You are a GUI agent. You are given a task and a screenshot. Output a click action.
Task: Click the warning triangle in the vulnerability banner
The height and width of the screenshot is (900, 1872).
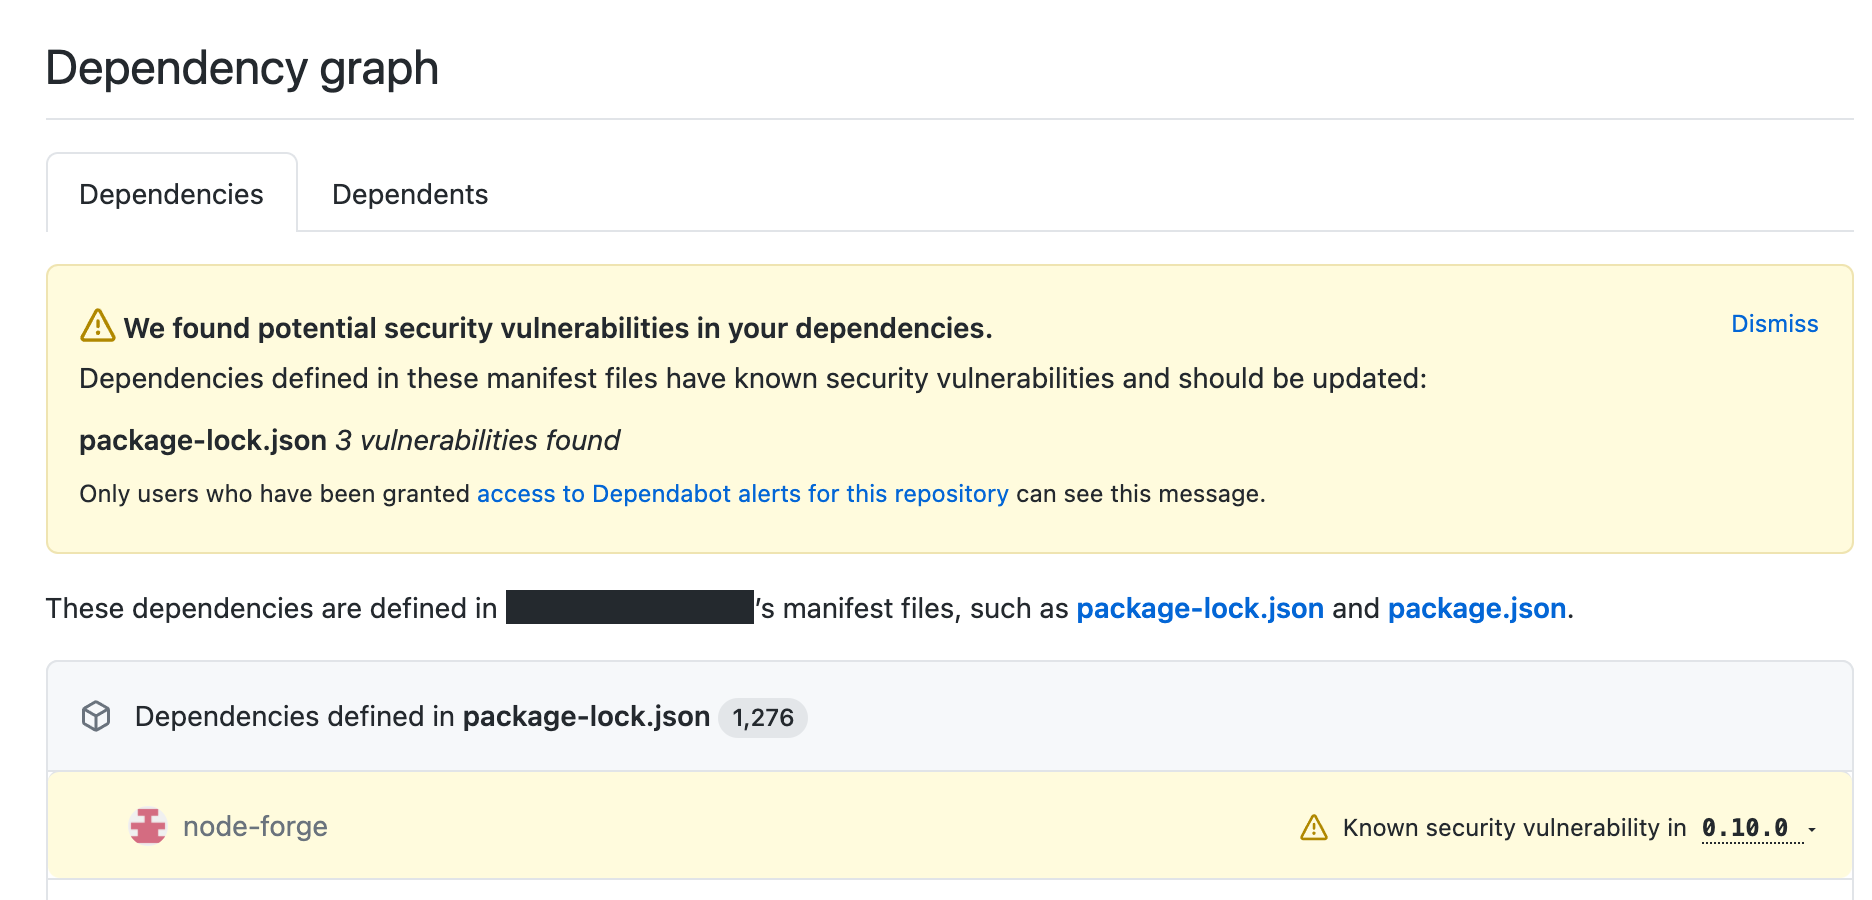point(98,325)
